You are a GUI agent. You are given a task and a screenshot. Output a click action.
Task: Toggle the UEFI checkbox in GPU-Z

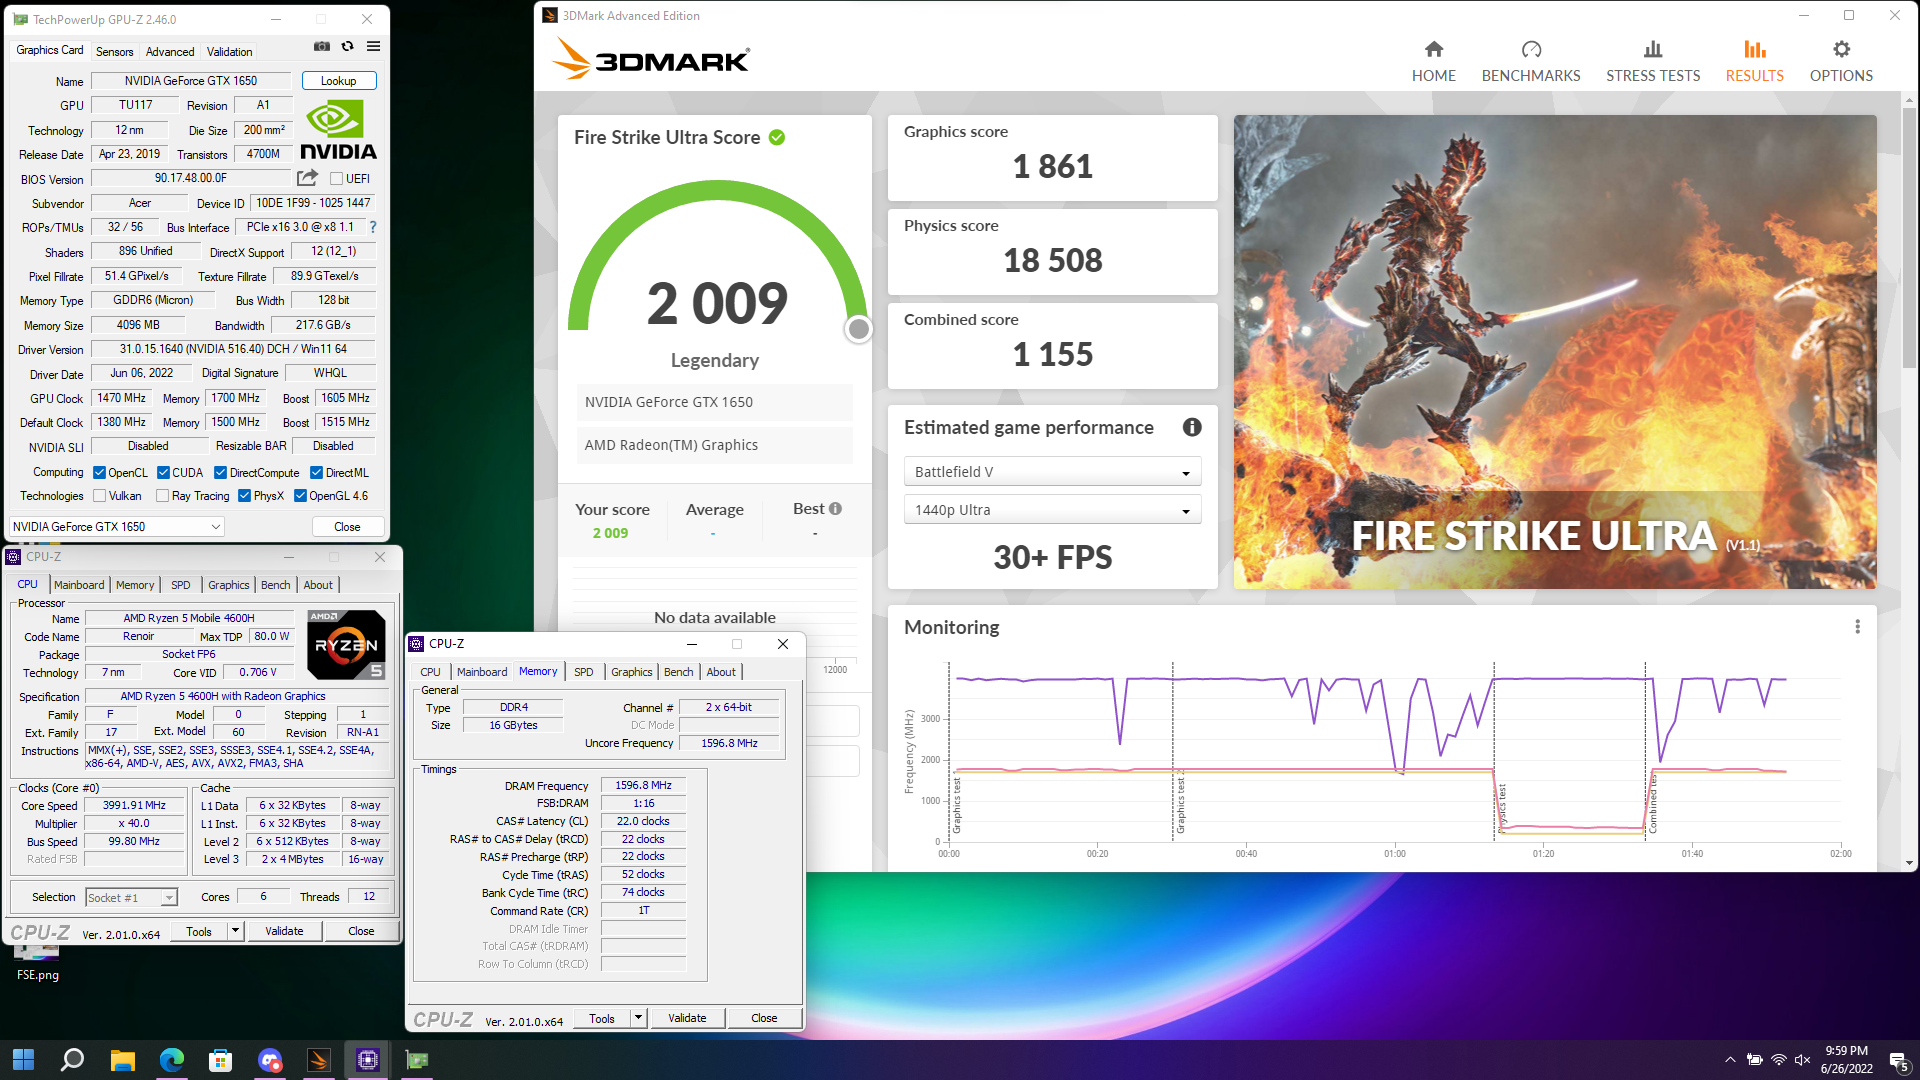pyautogui.click(x=337, y=179)
